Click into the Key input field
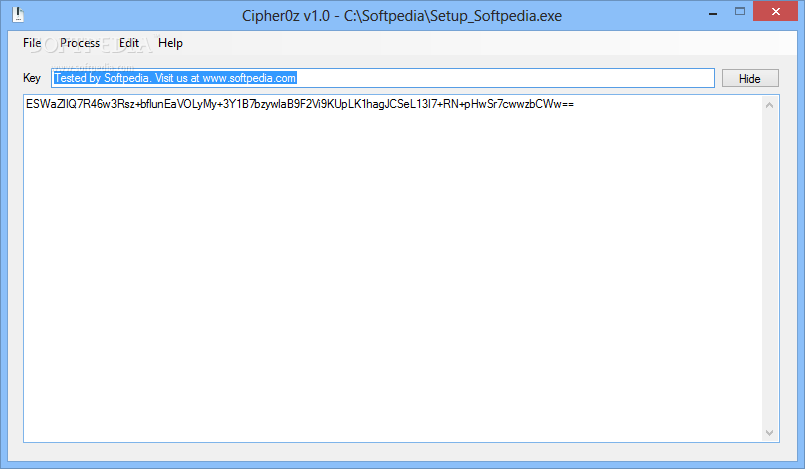805x469 pixels. click(383, 78)
